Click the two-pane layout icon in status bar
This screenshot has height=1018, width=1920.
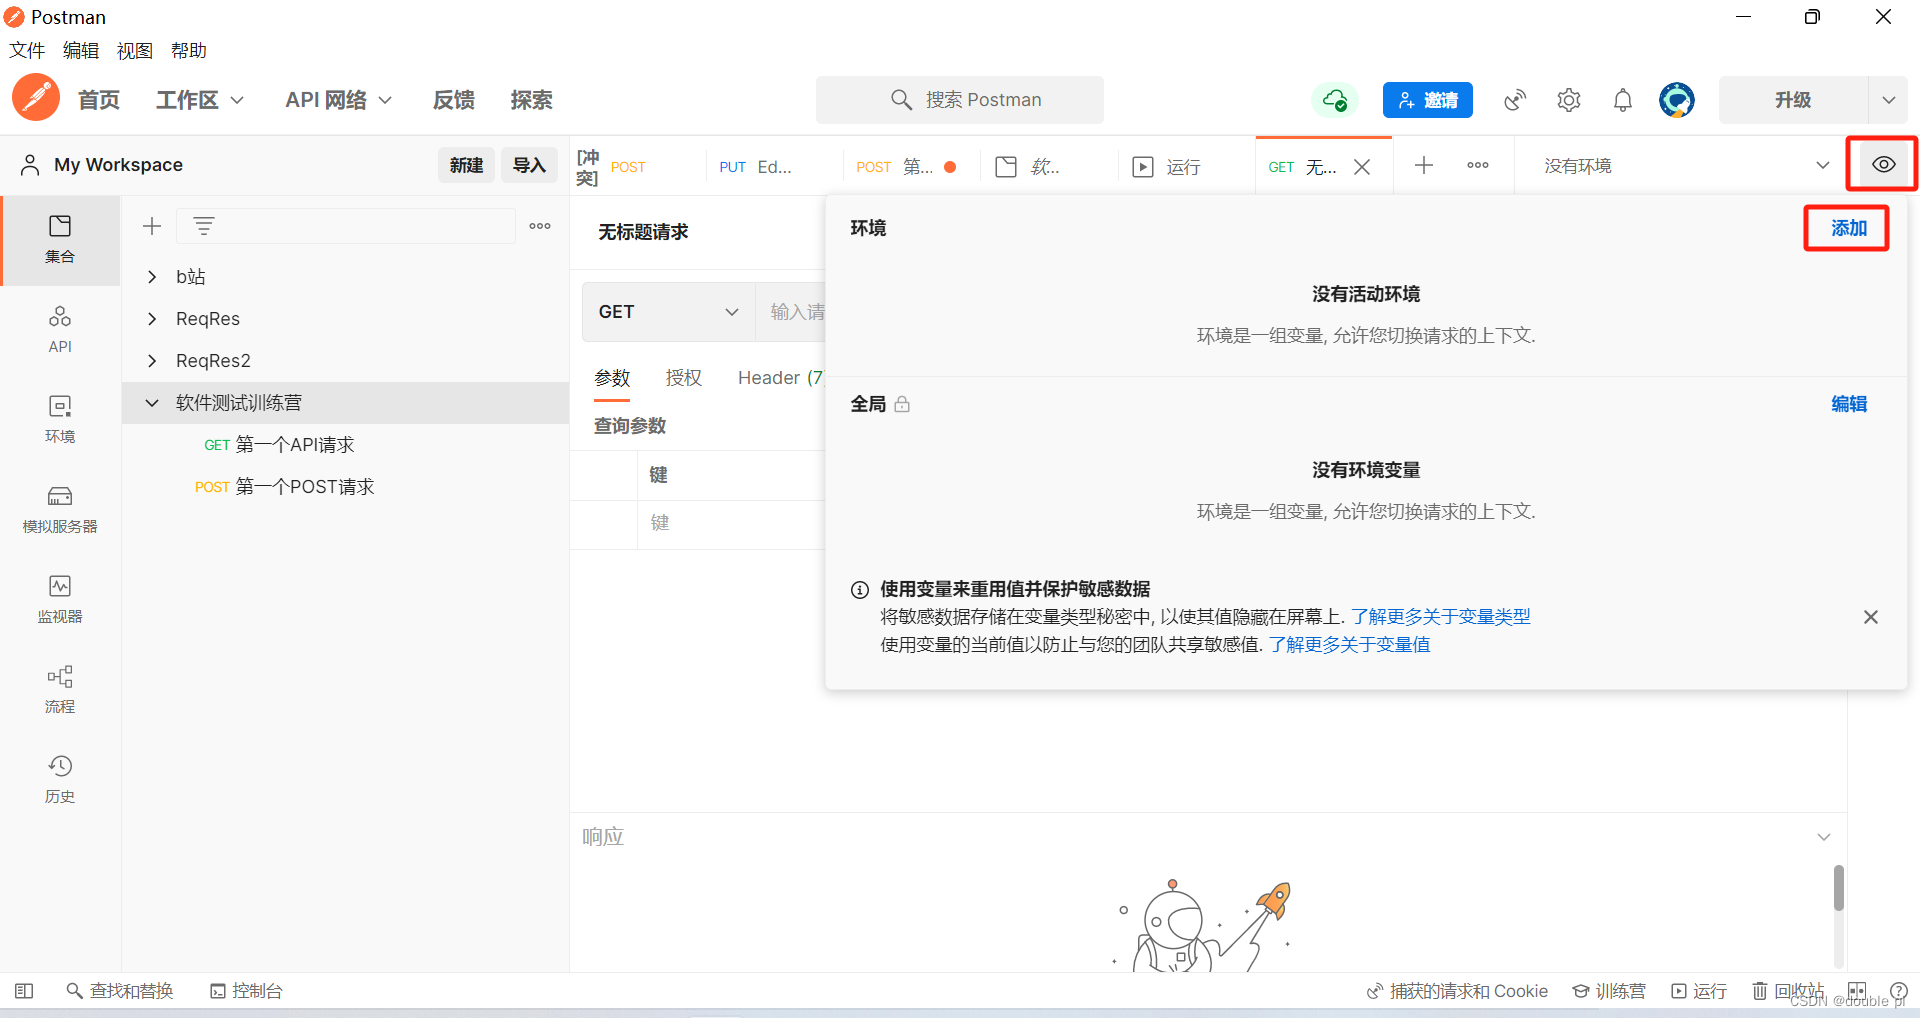pos(1857,991)
